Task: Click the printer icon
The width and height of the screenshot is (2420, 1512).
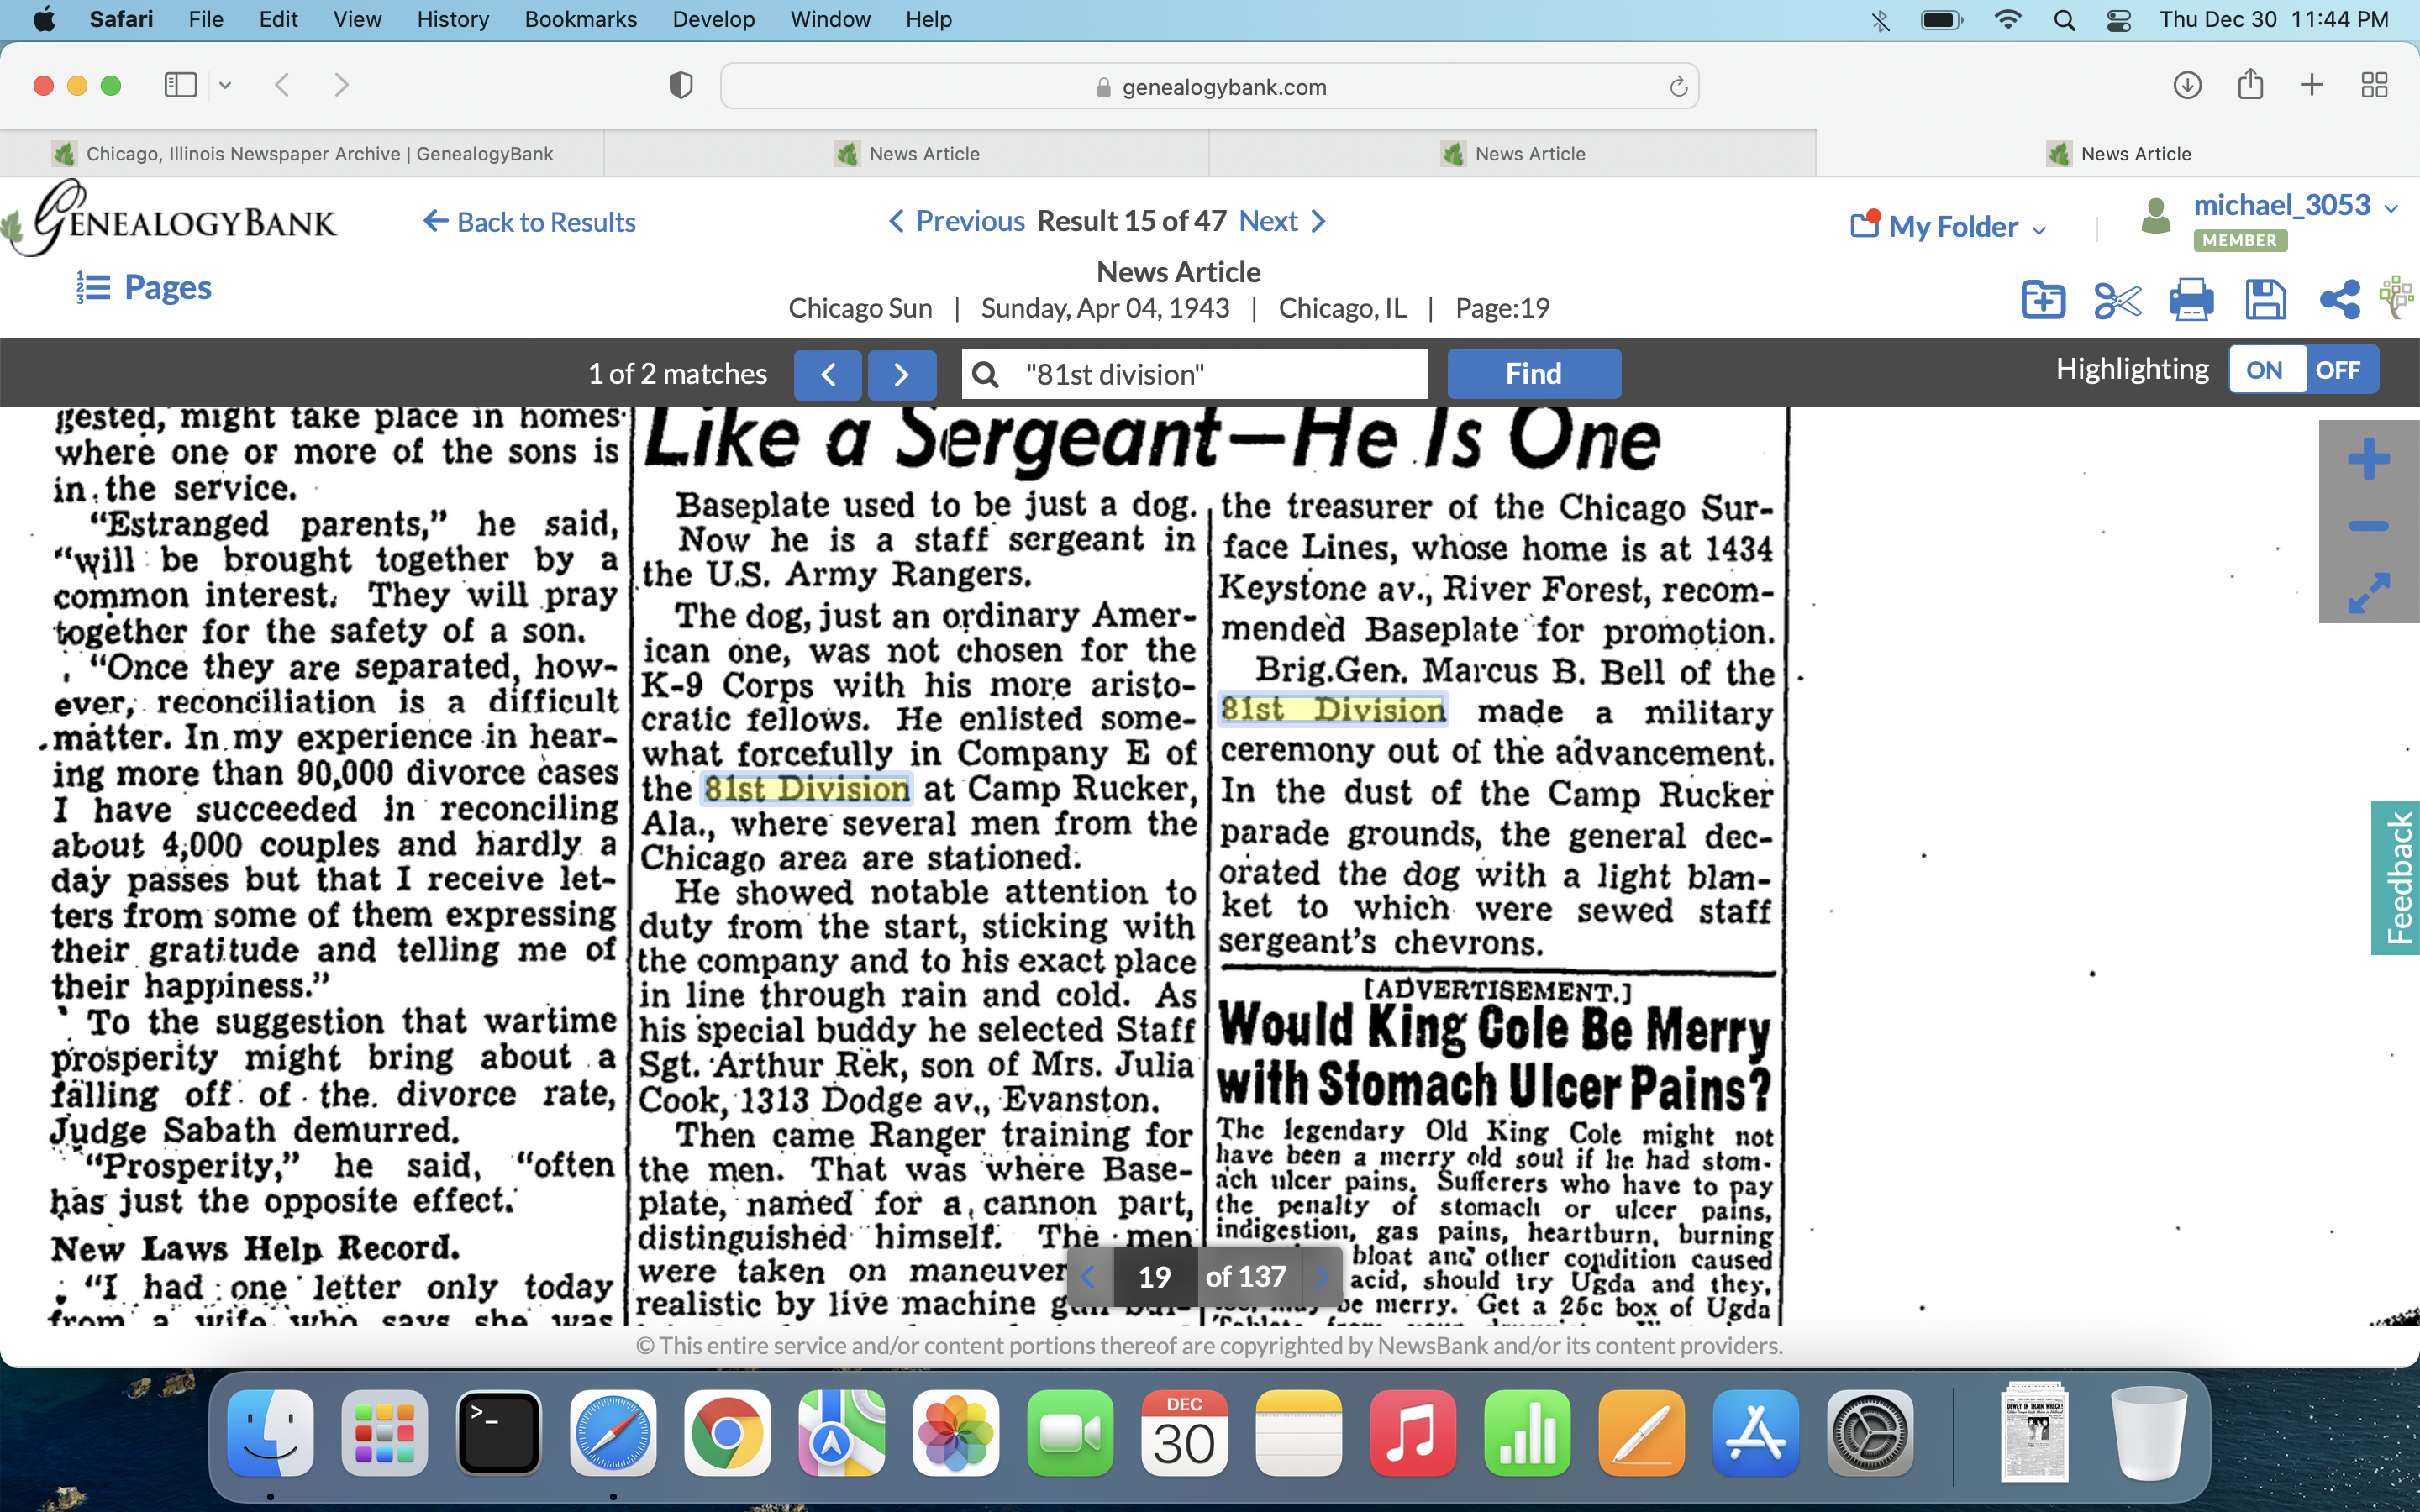Action: [2190, 300]
